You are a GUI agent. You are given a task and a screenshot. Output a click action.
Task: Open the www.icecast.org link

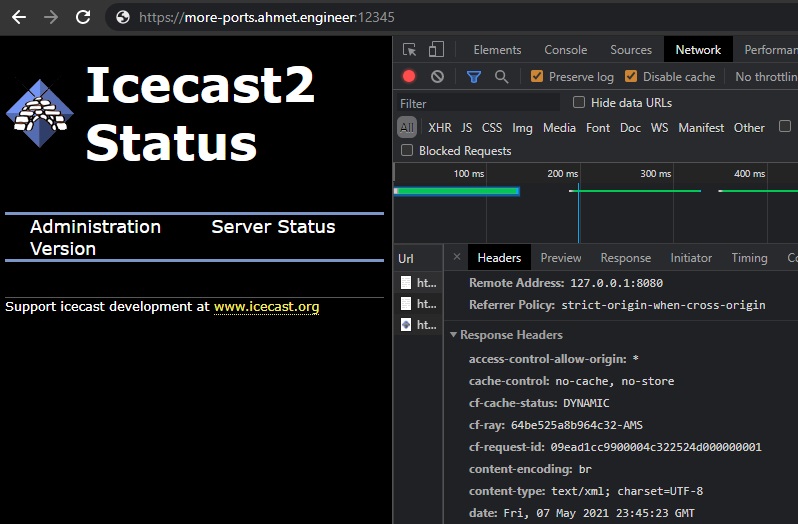(x=266, y=307)
